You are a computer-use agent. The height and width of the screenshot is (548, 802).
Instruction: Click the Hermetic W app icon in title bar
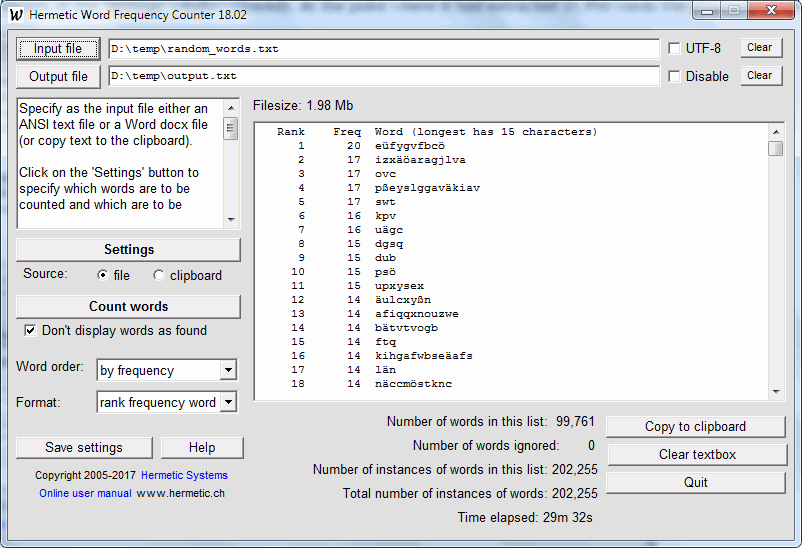[x=16, y=14]
